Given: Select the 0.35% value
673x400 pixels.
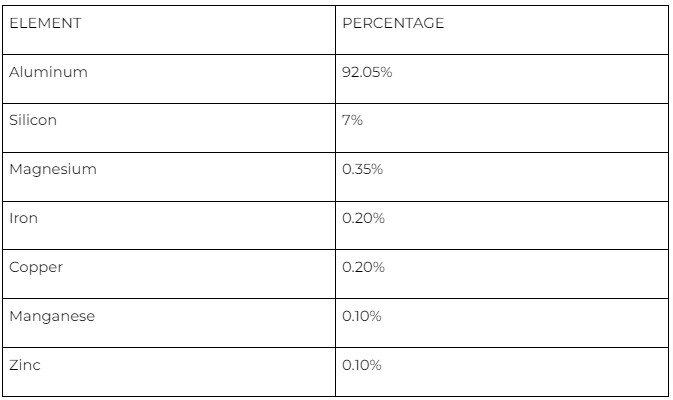Looking at the screenshot, I should click(362, 169).
